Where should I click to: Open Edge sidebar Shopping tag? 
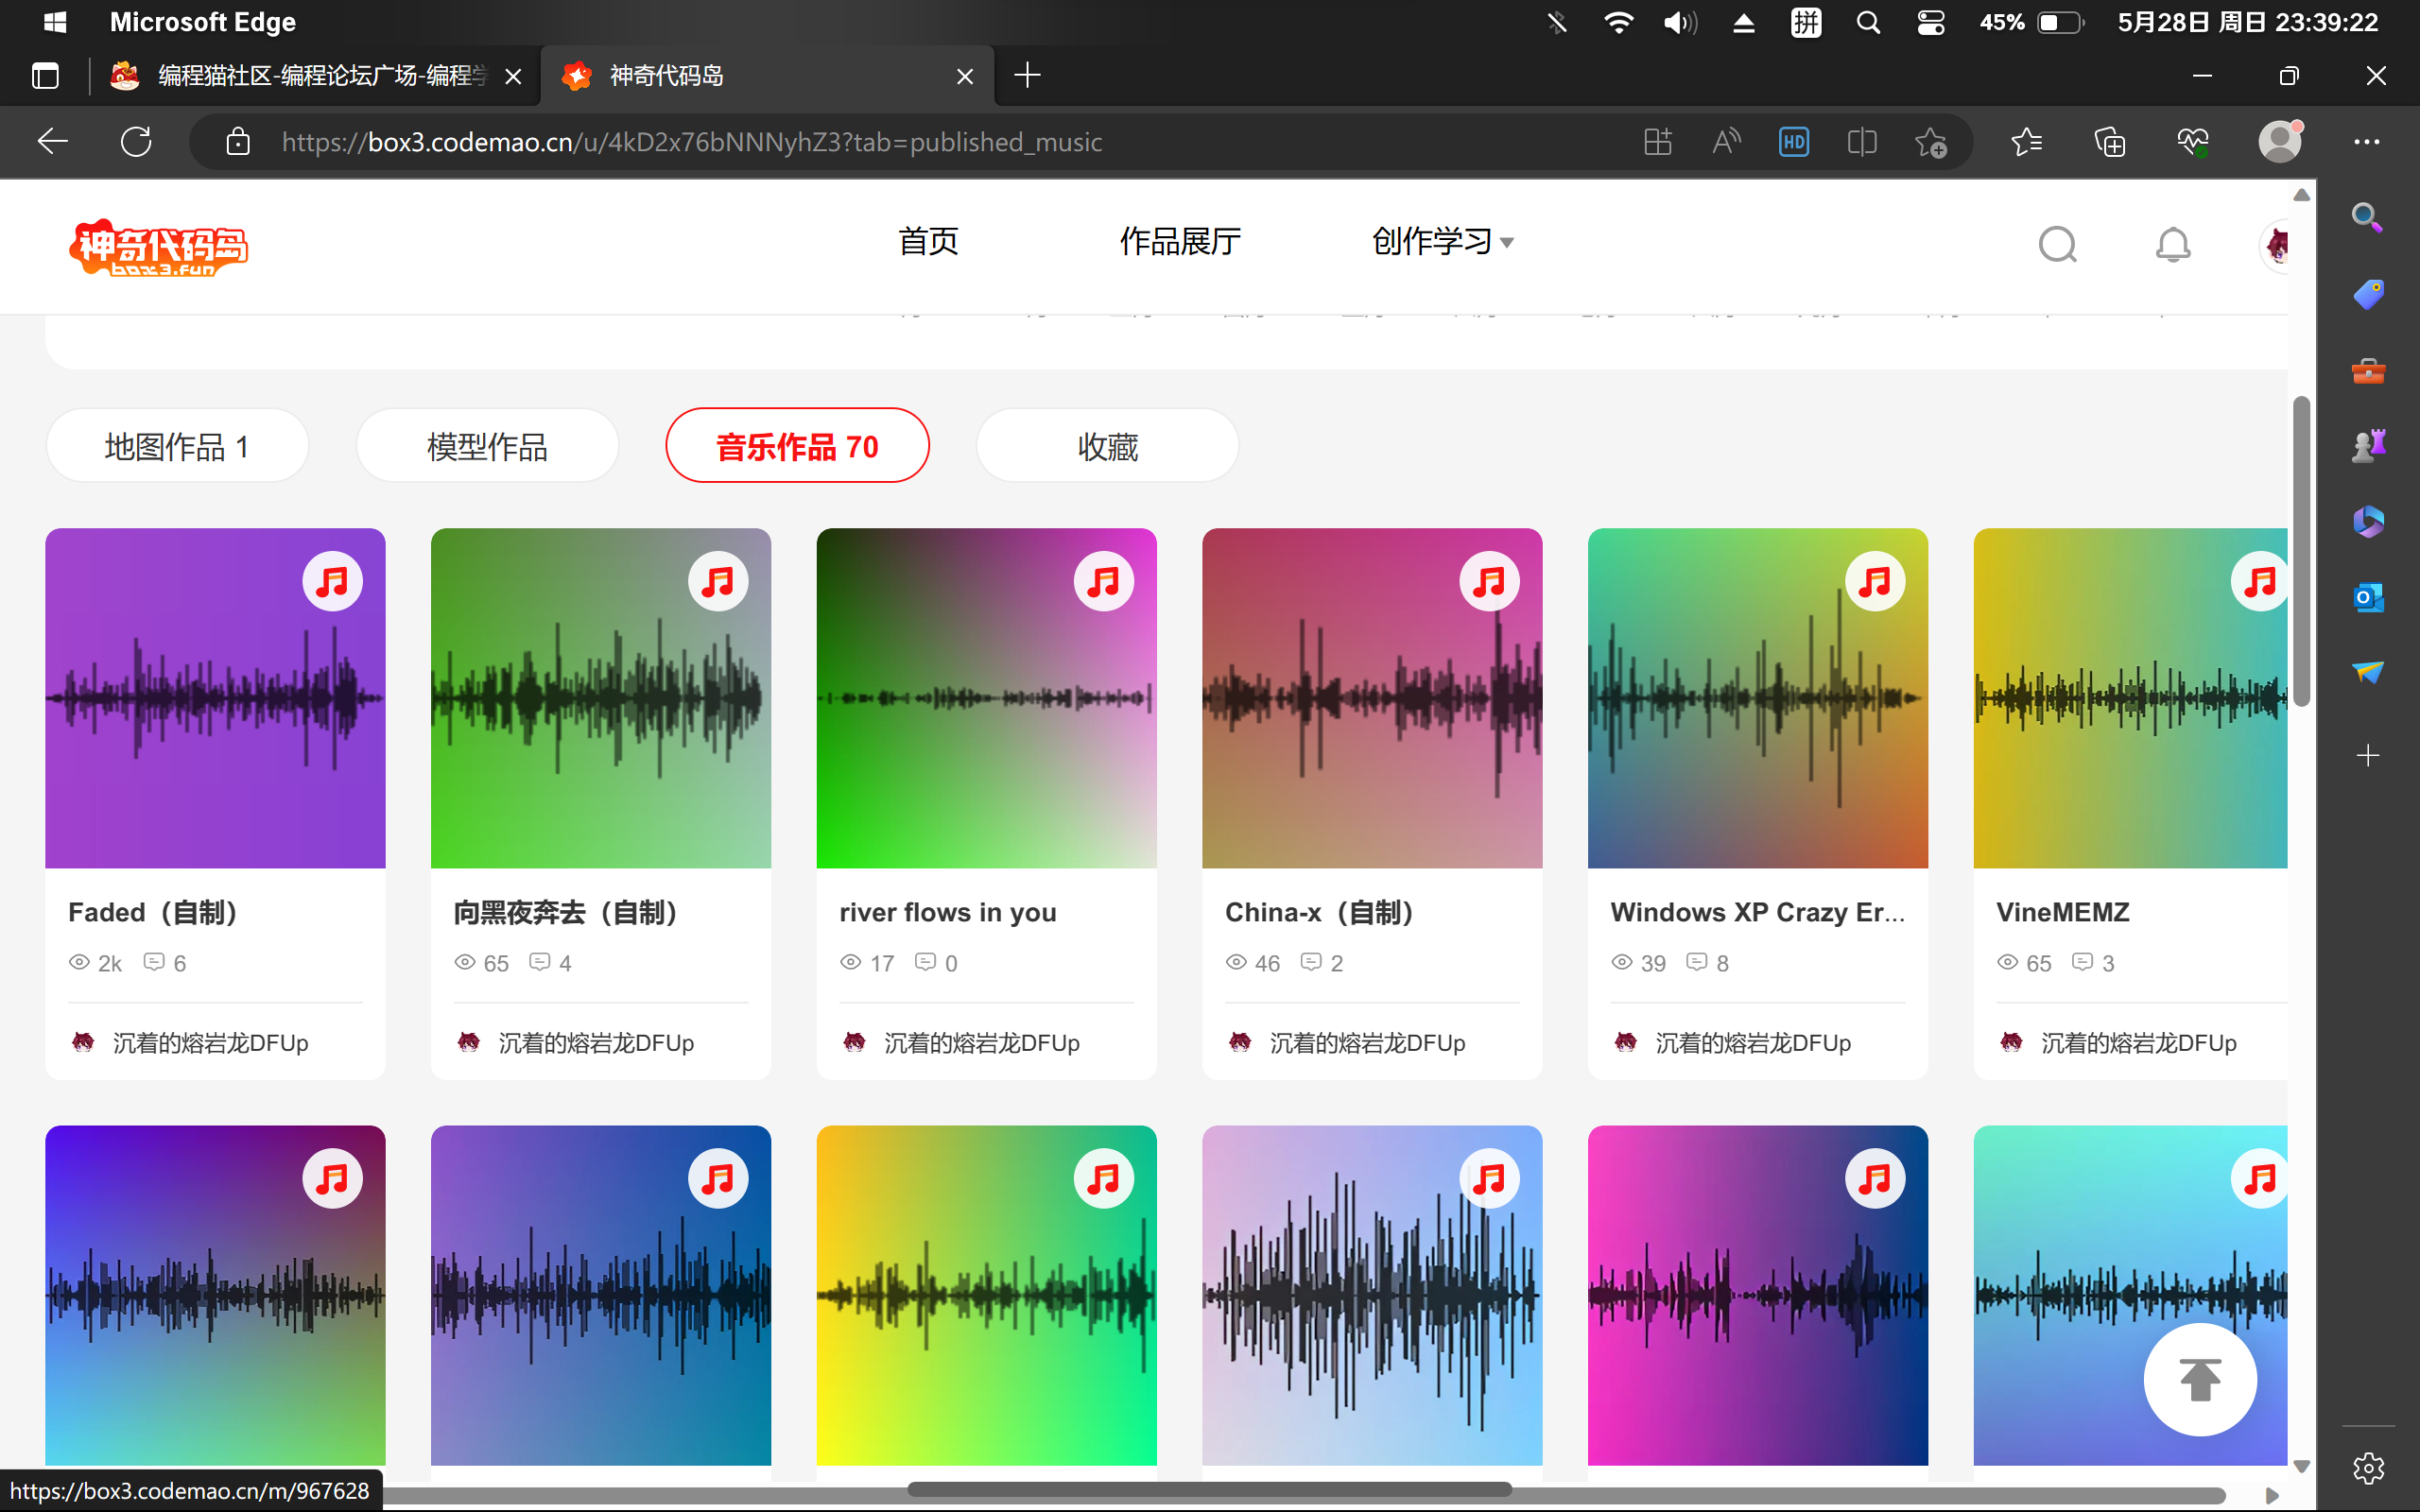click(2367, 295)
